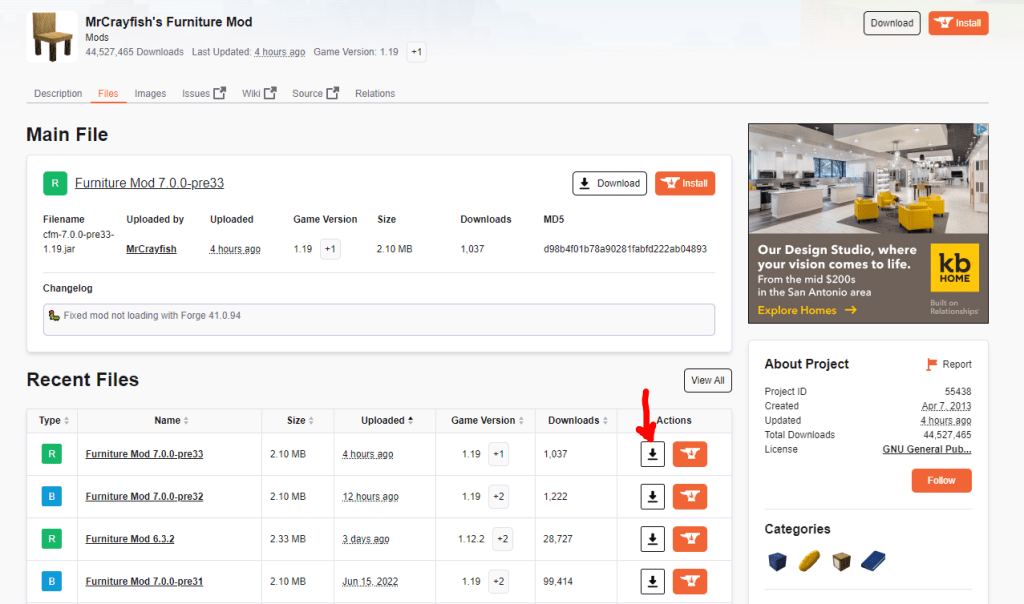The height and width of the screenshot is (604, 1024).
Task: Click the MD5 hash value text
Action: (x=625, y=249)
